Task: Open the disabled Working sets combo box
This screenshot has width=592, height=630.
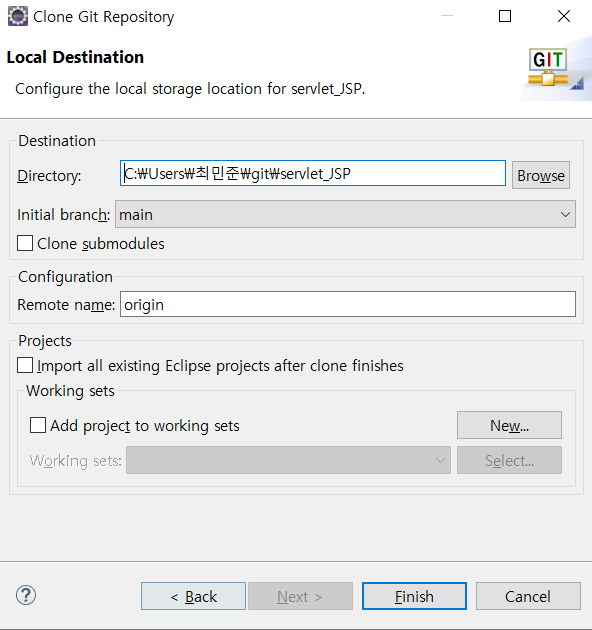Action: tap(288, 460)
